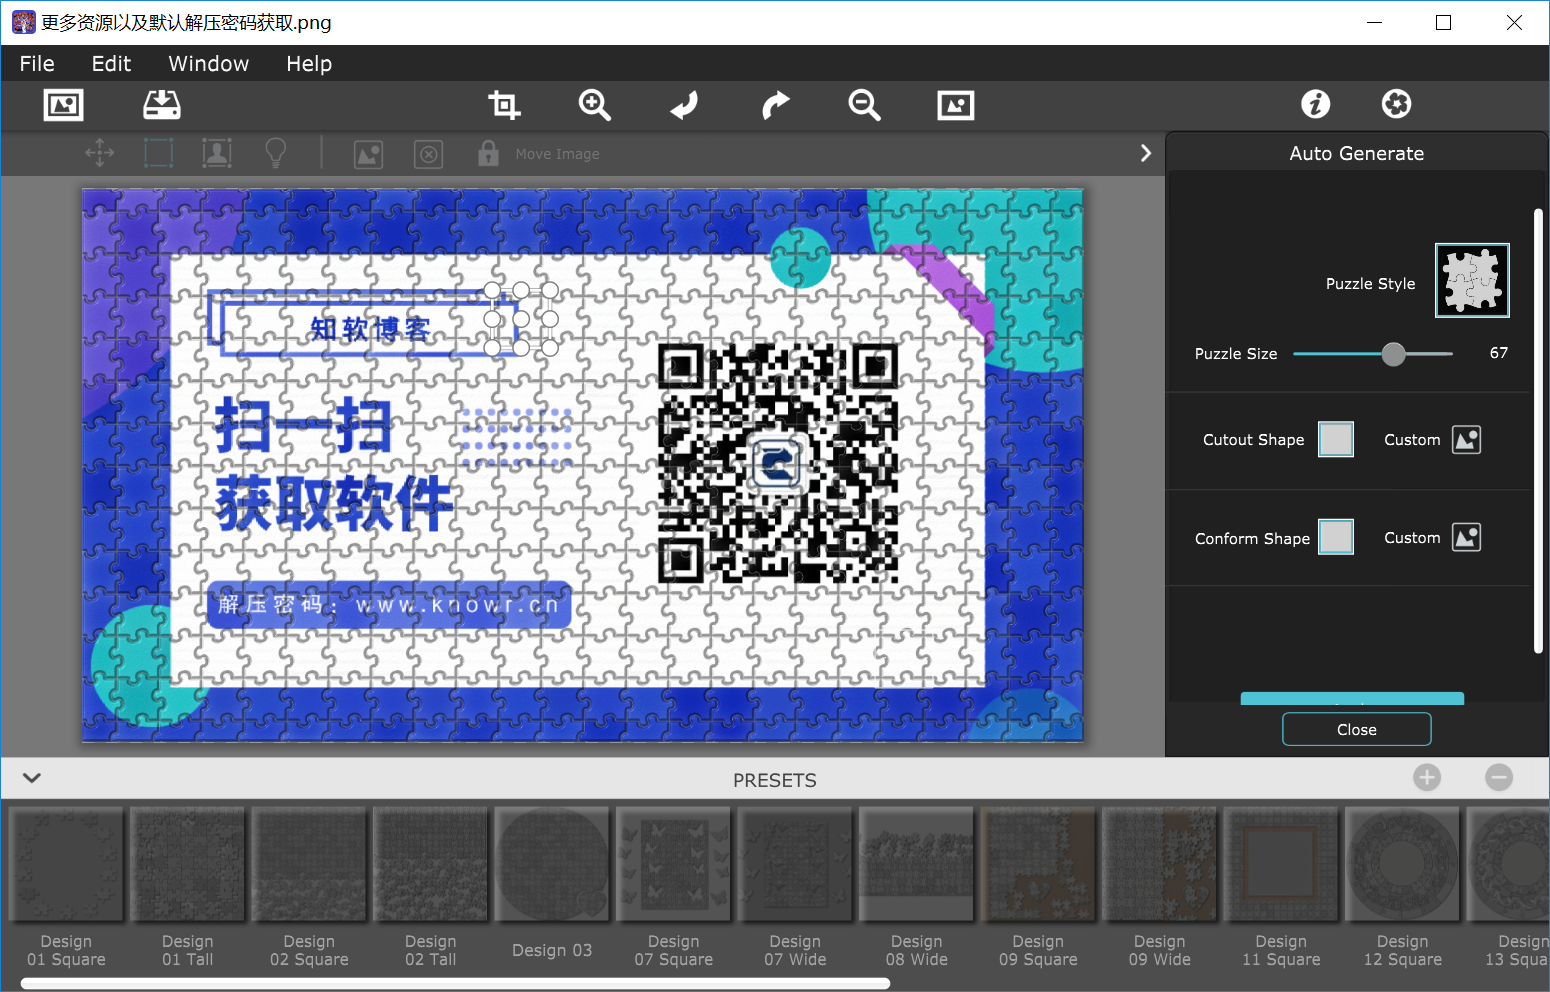Click the Puzzle Size value 67
This screenshot has height=992, width=1550.
point(1498,353)
